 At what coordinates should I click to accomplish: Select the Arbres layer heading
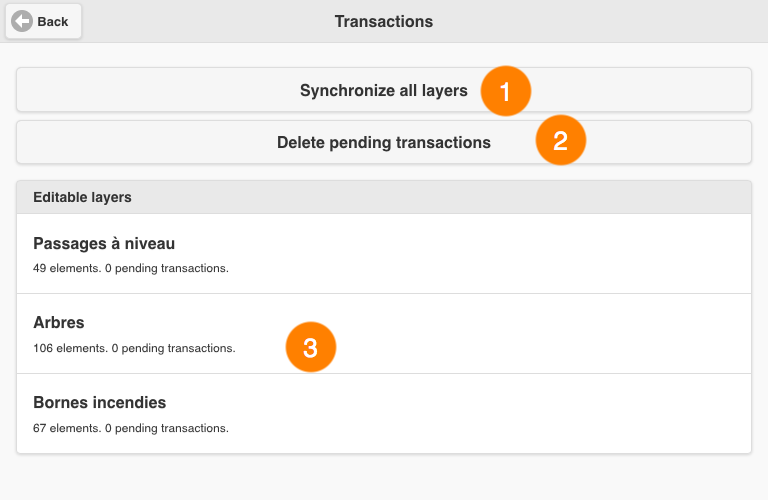(x=59, y=322)
